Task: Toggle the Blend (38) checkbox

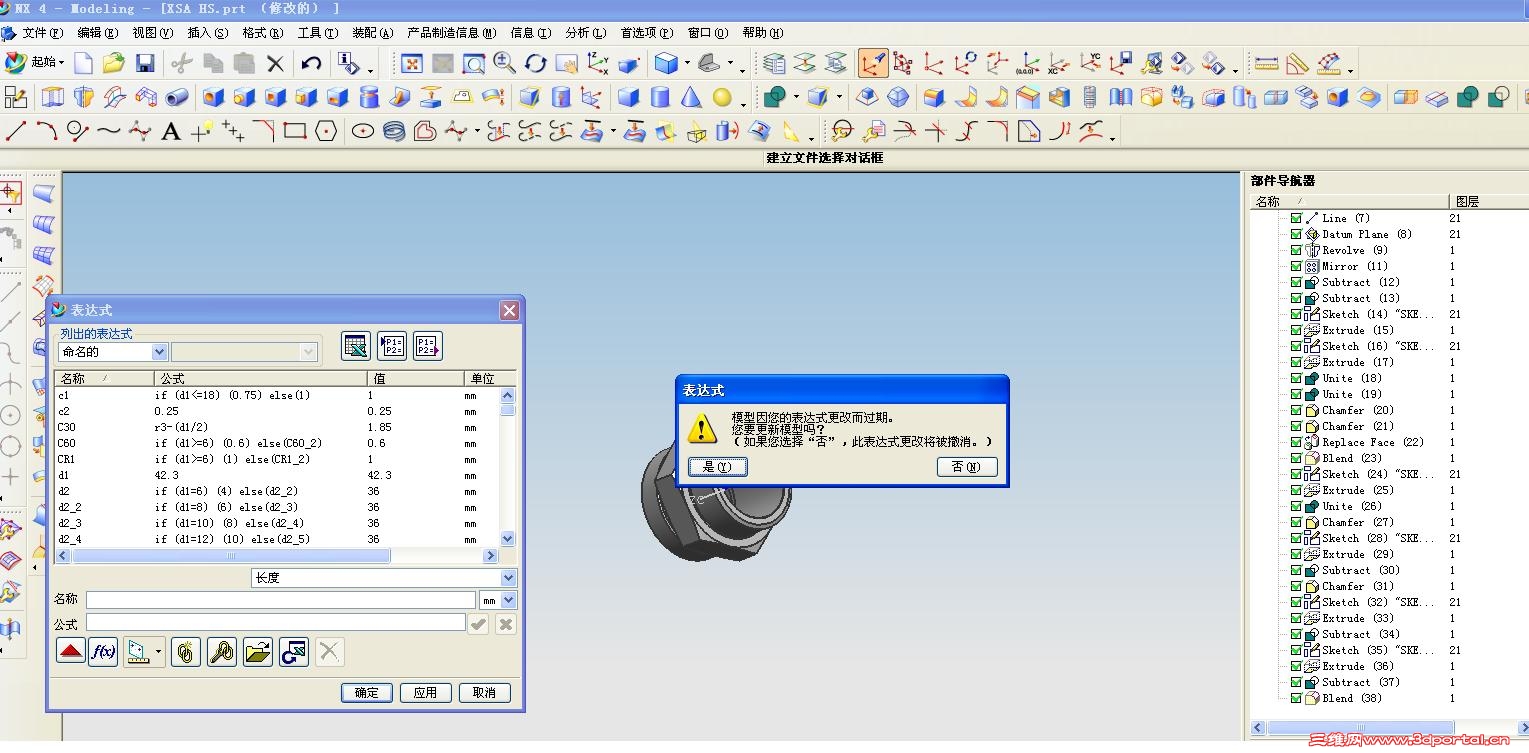Action: point(1296,698)
